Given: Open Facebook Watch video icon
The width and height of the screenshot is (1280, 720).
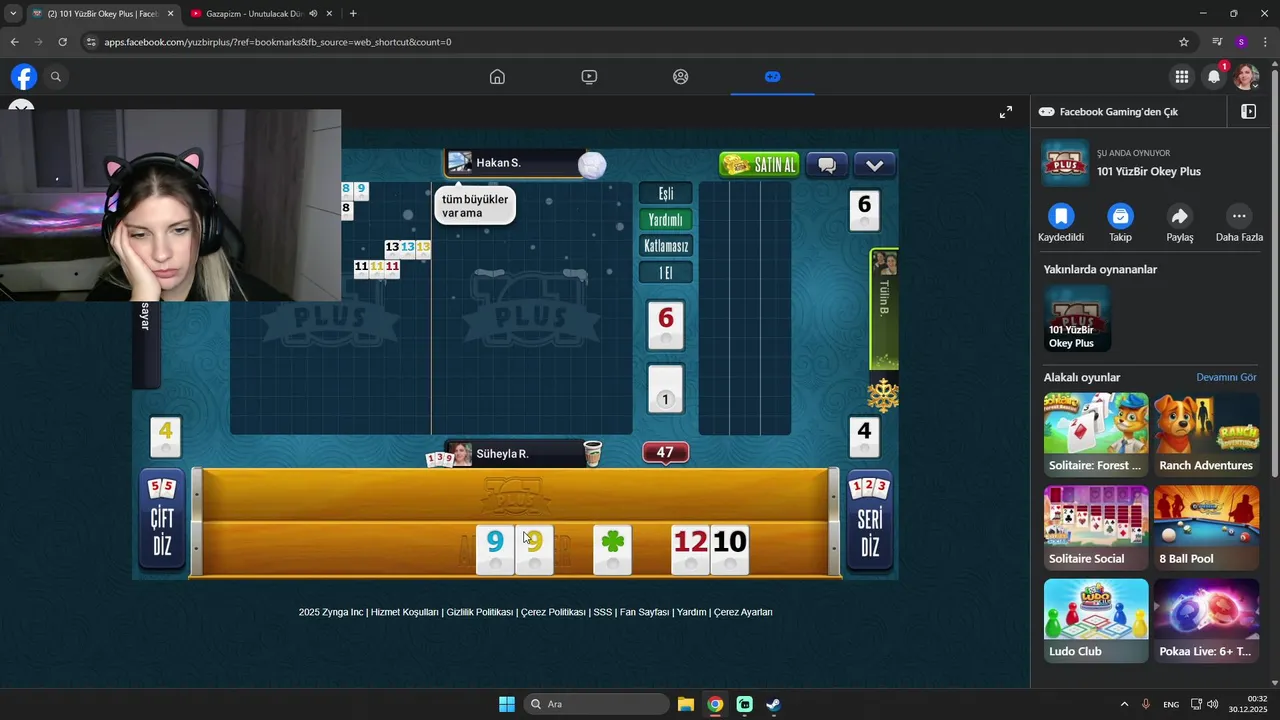Looking at the screenshot, I should coord(589,77).
